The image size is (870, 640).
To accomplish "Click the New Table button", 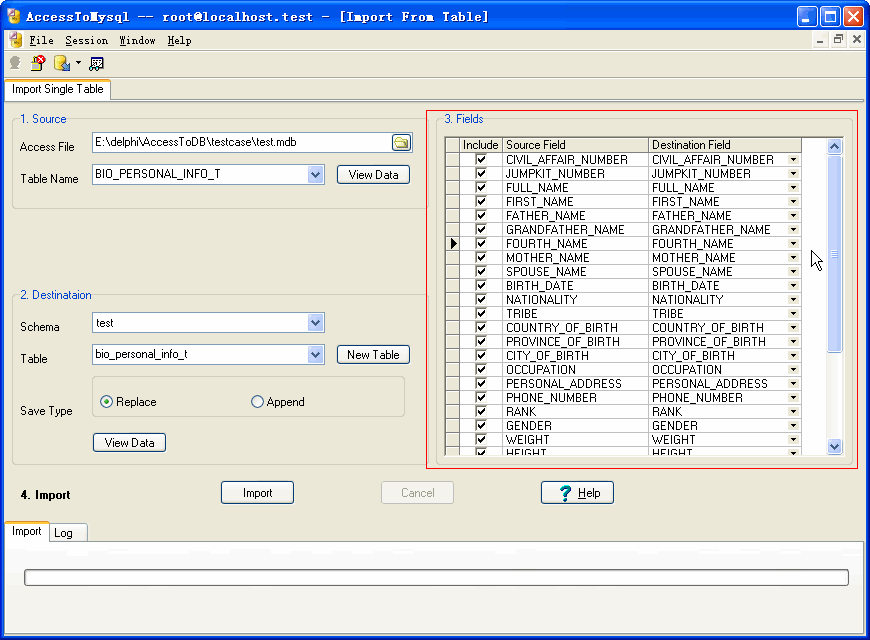I will [x=373, y=355].
